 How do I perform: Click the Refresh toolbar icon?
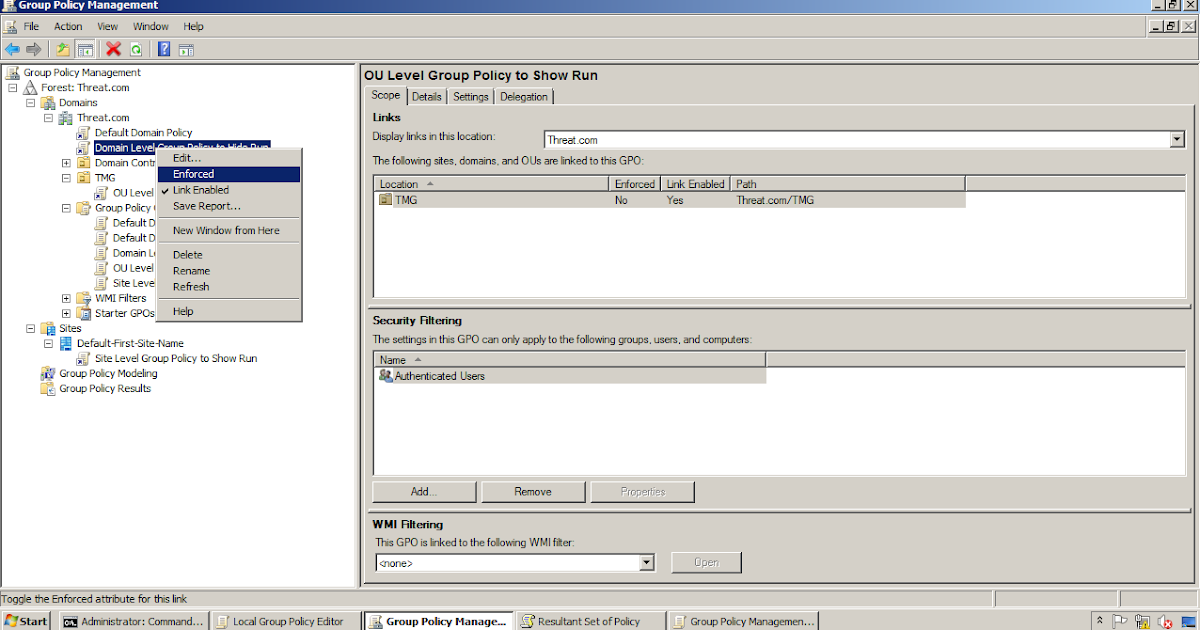(136, 48)
